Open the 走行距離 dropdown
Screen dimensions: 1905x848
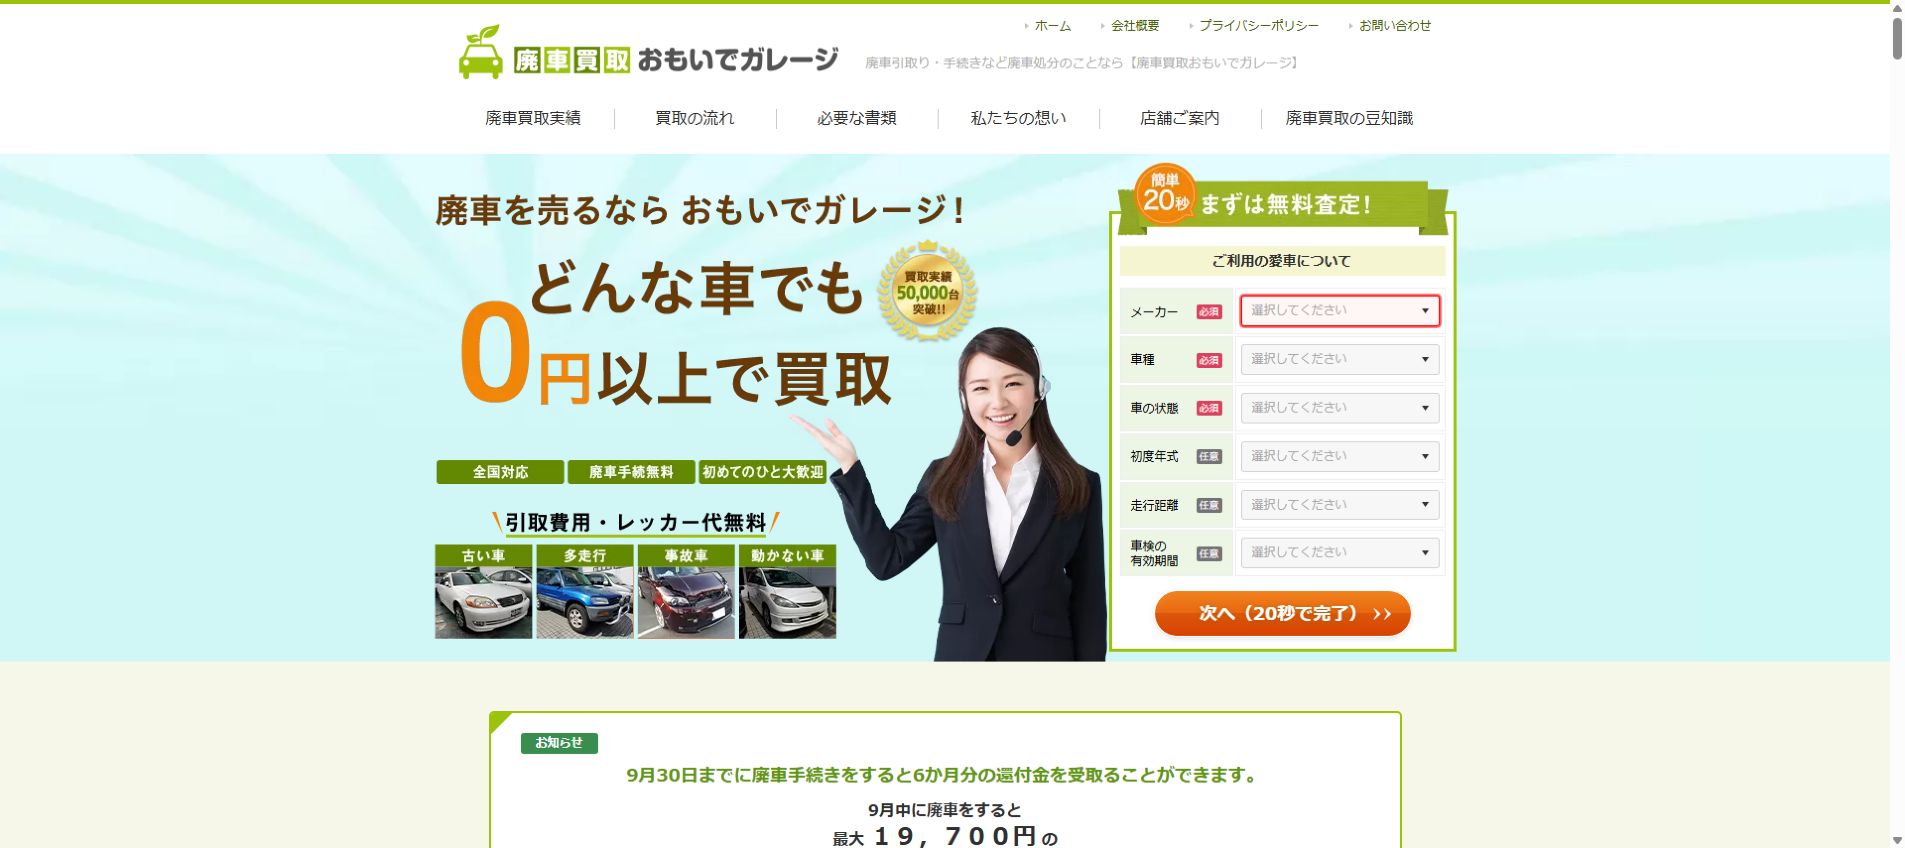pos(1340,505)
